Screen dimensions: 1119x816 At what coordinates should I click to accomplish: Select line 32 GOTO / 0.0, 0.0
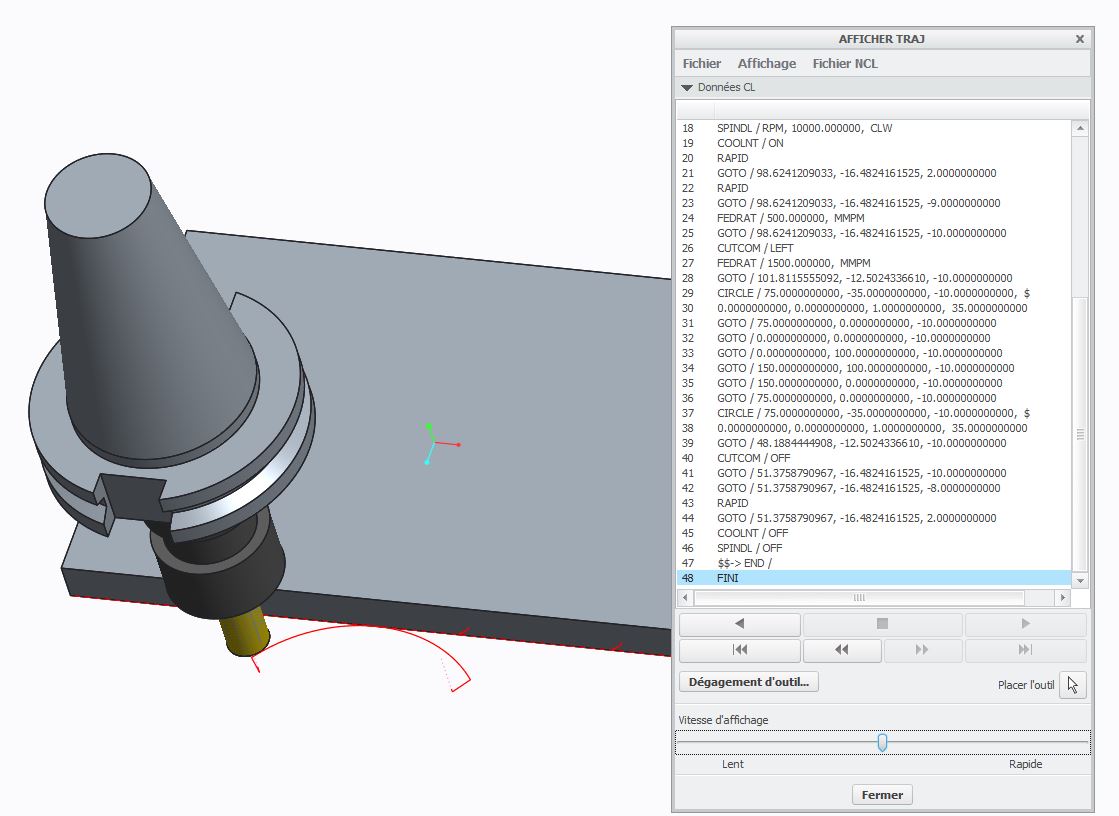[874, 338]
